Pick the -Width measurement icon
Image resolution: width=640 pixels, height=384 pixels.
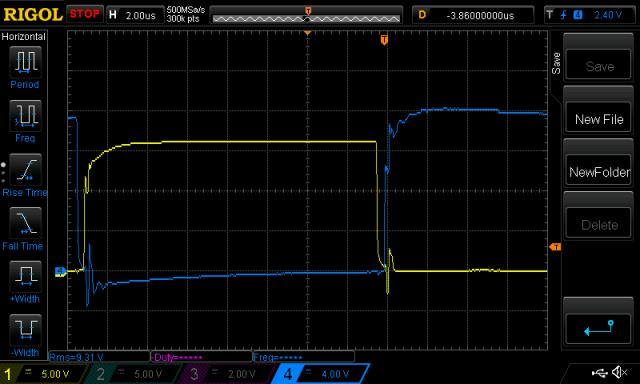25,330
